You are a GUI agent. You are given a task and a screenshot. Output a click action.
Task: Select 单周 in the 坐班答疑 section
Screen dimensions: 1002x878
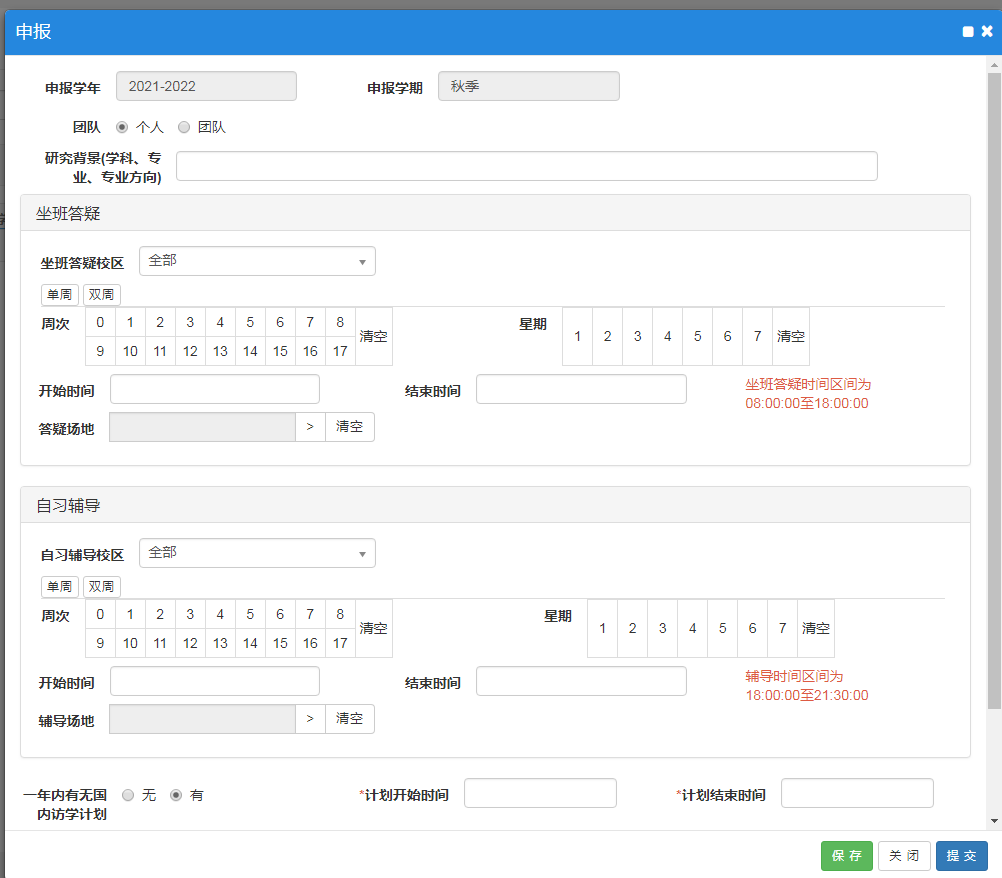point(58,295)
